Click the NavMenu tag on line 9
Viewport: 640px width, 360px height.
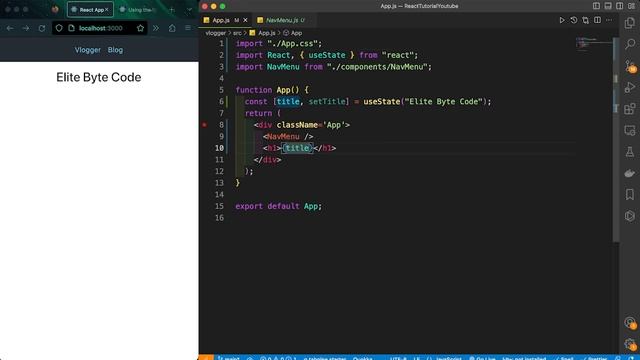[x=283, y=136]
